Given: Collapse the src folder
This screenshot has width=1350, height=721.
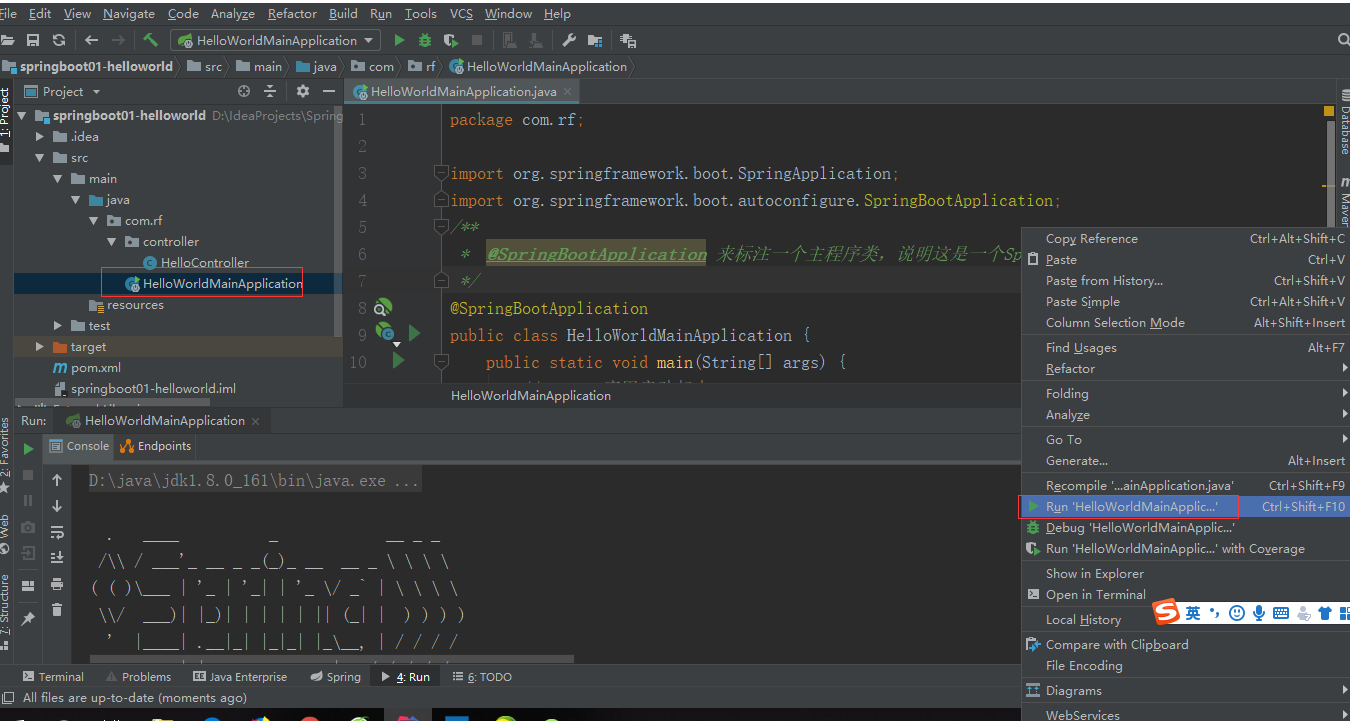Looking at the screenshot, I should click(40, 158).
